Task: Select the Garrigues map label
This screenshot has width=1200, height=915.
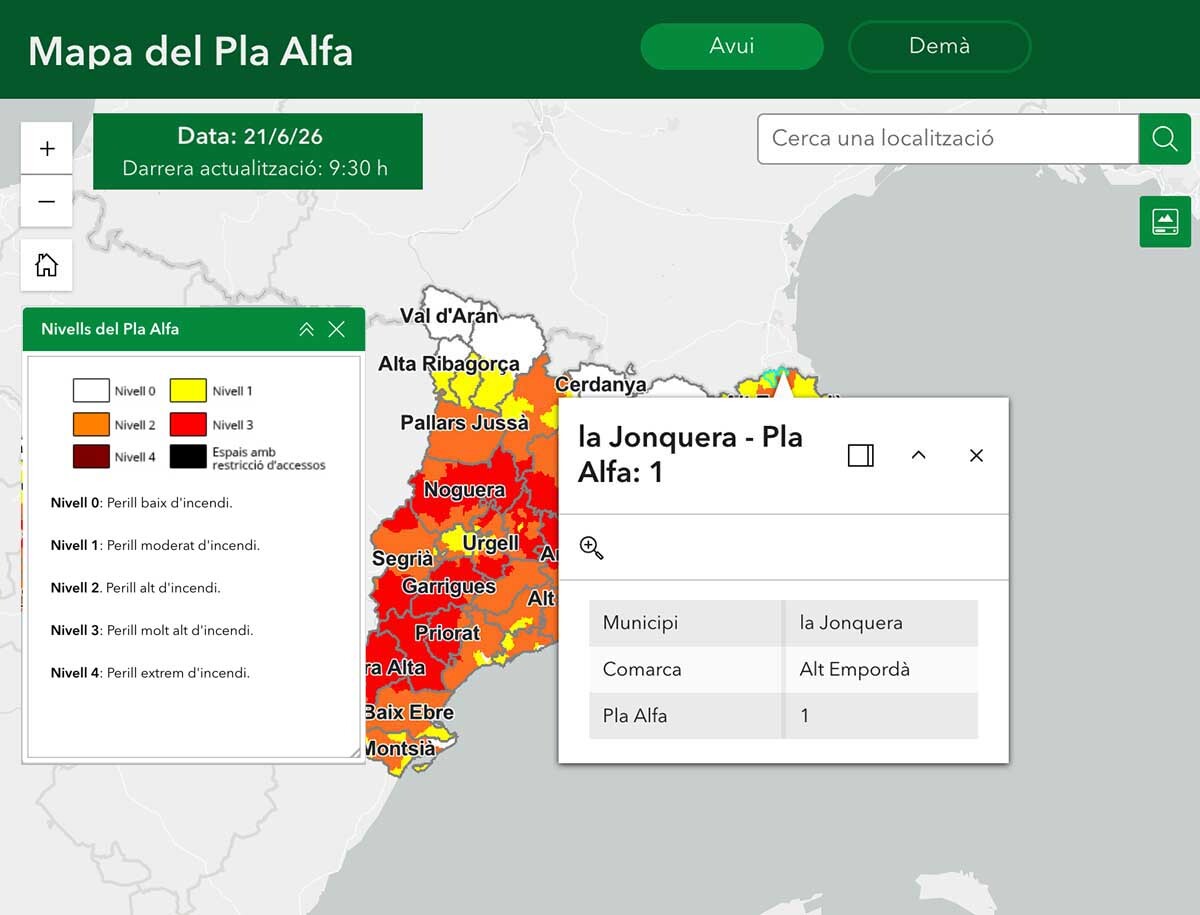Action: click(x=449, y=587)
